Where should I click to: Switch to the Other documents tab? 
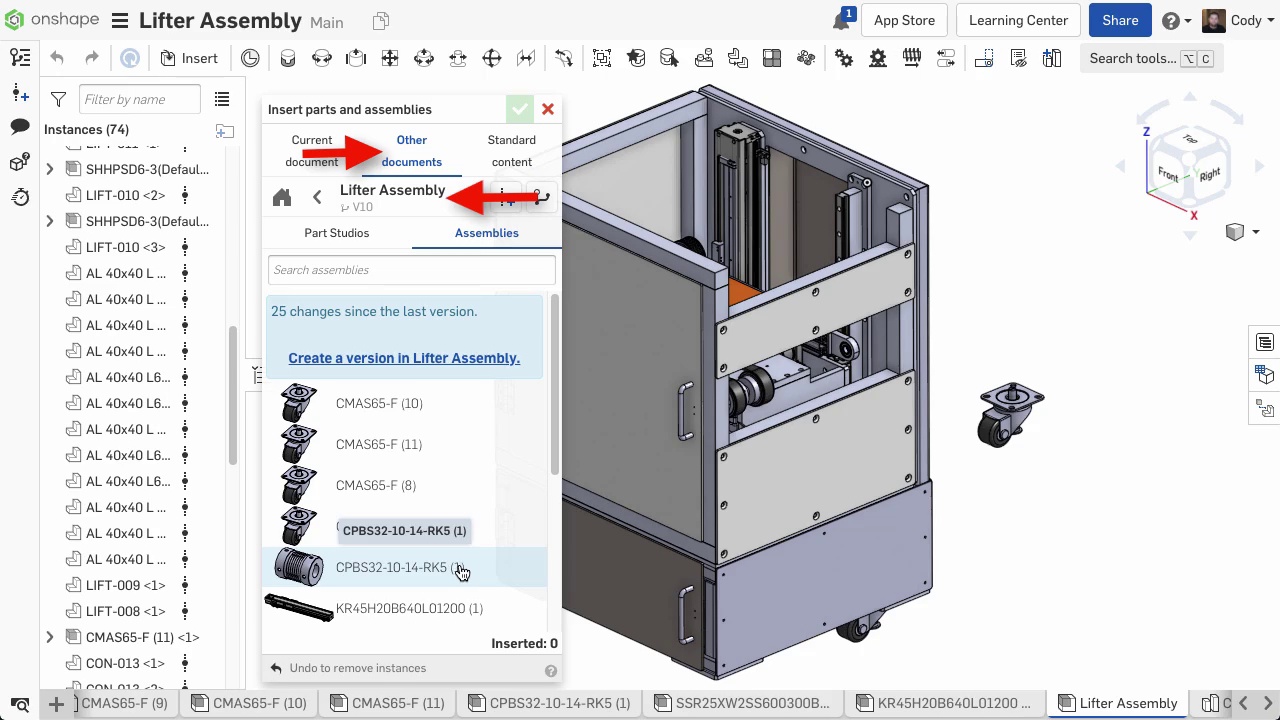pos(411,151)
